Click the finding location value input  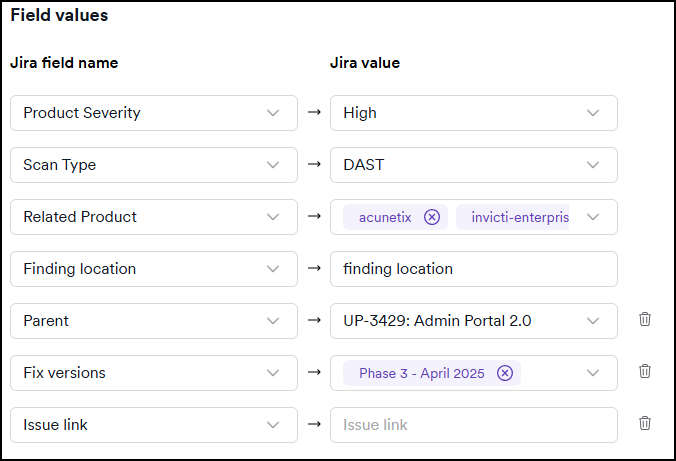[x=474, y=269]
